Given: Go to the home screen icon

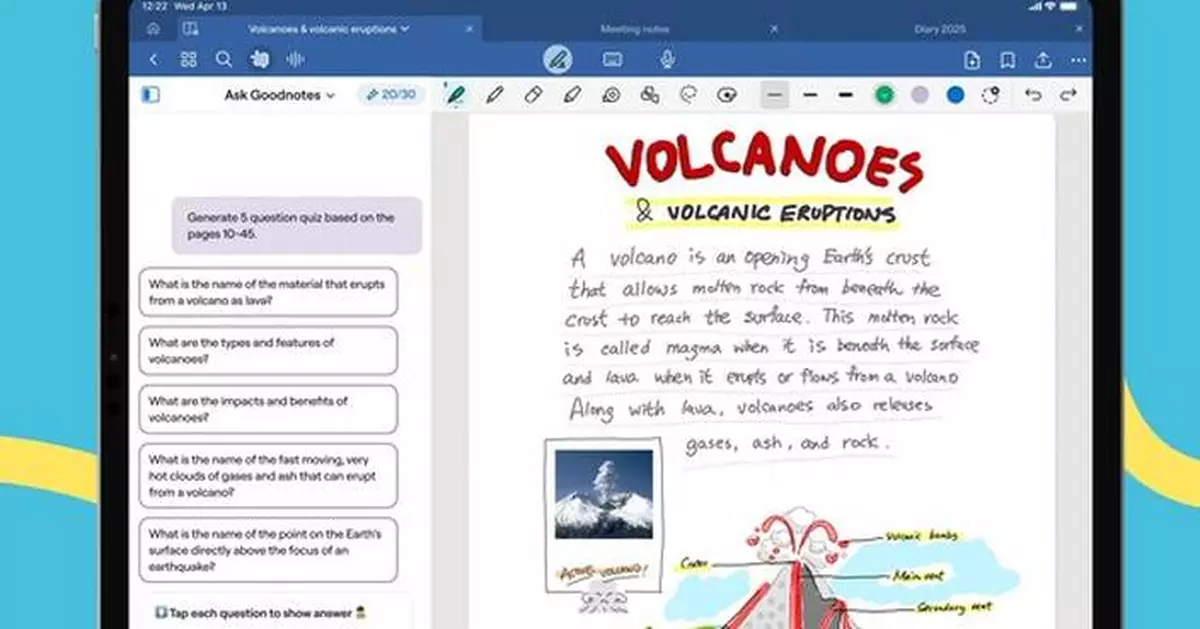Looking at the screenshot, I should click(x=153, y=29).
